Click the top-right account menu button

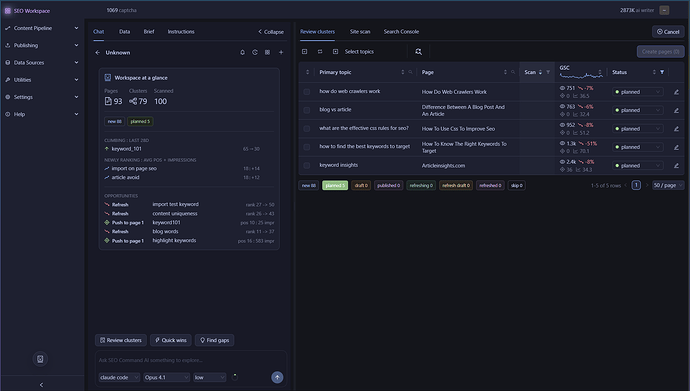664,10
